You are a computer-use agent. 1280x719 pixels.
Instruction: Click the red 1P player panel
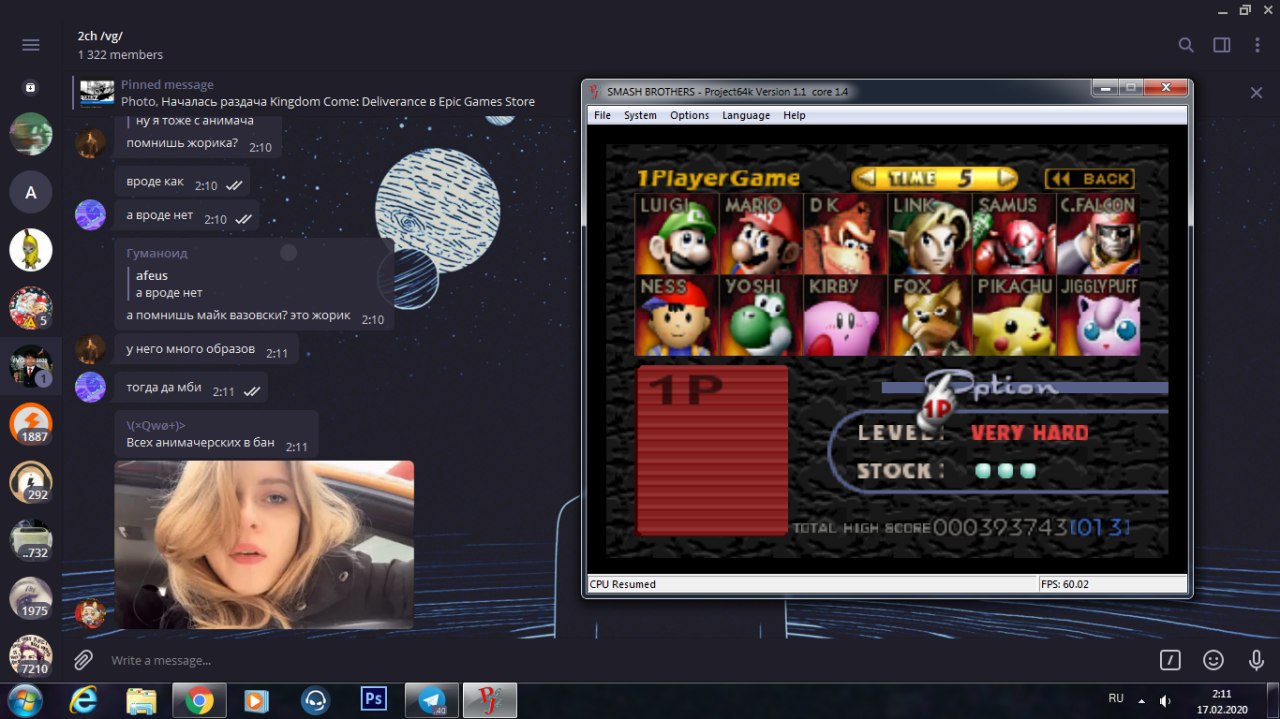(712, 450)
